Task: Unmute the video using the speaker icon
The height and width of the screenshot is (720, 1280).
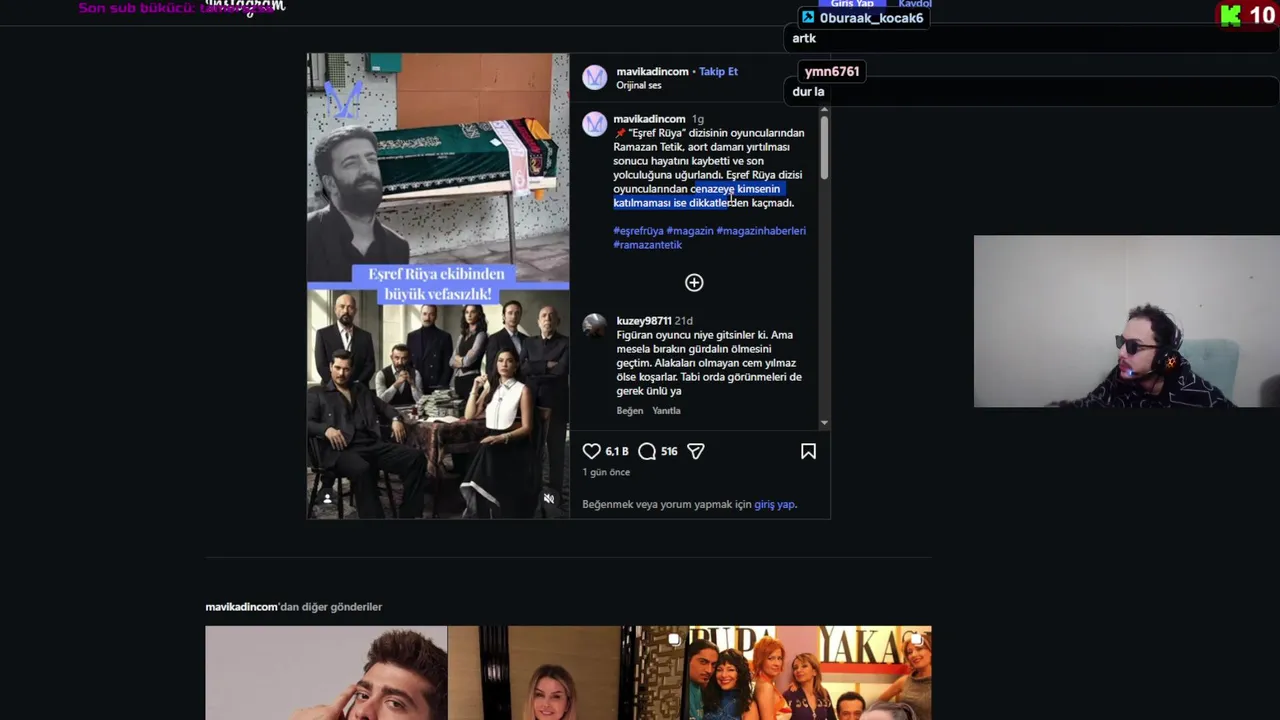Action: click(548, 498)
